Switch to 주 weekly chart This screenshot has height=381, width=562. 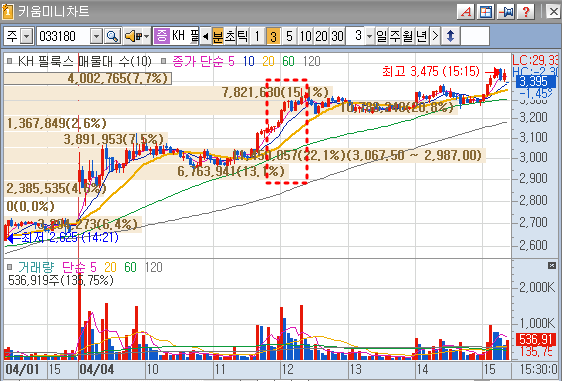(395, 36)
